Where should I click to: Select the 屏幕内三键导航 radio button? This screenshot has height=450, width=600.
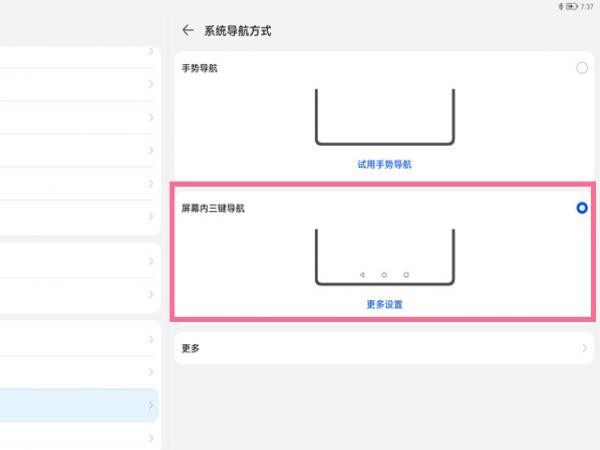582,208
